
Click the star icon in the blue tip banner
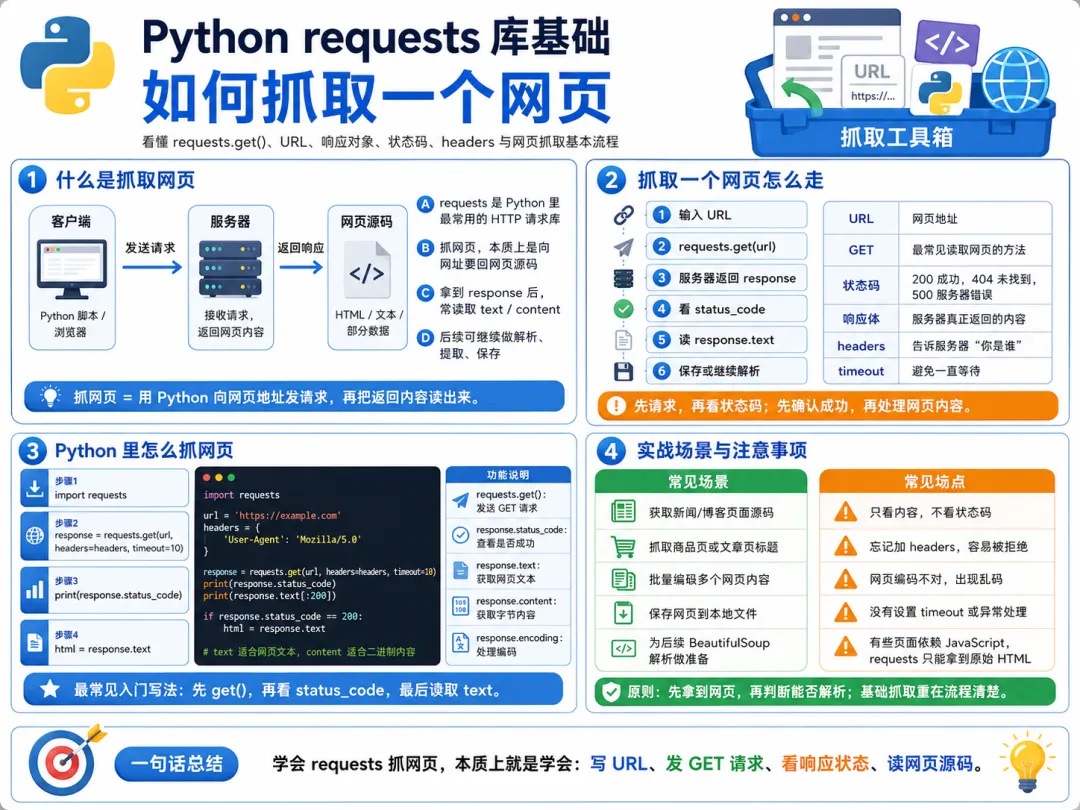pyautogui.click(x=50, y=689)
